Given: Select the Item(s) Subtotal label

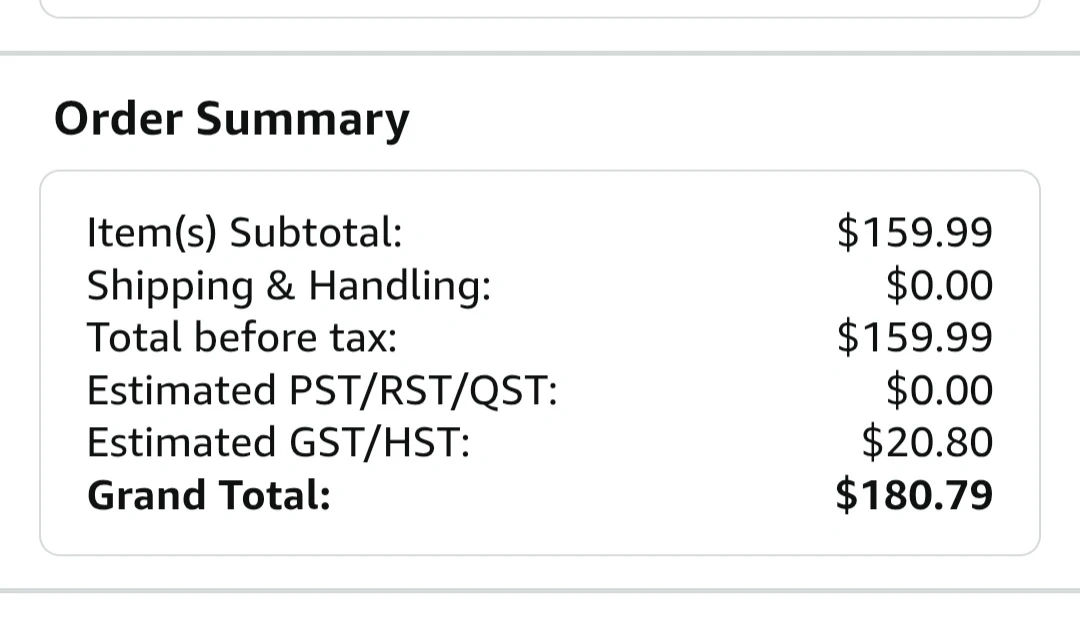Looking at the screenshot, I should coord(244,233).
